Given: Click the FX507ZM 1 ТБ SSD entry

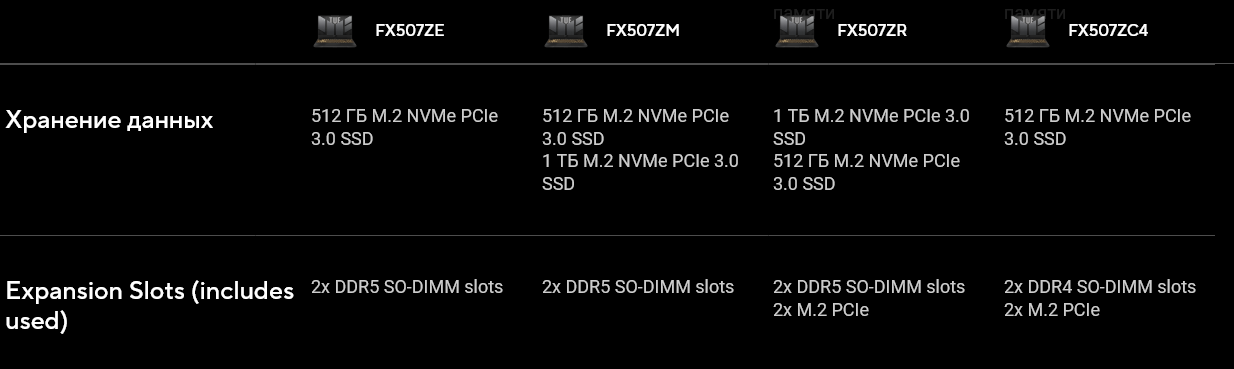Looking at the screenshot, I should pos(640,172).
